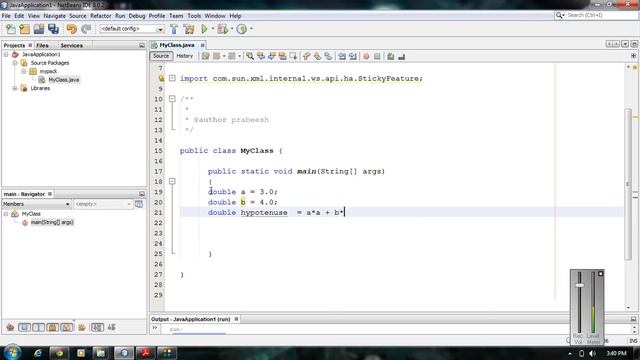The width and height of the screenshot is (640, 360).
Task: Click the unused import warning bulb icon
Action: [161, 78]
